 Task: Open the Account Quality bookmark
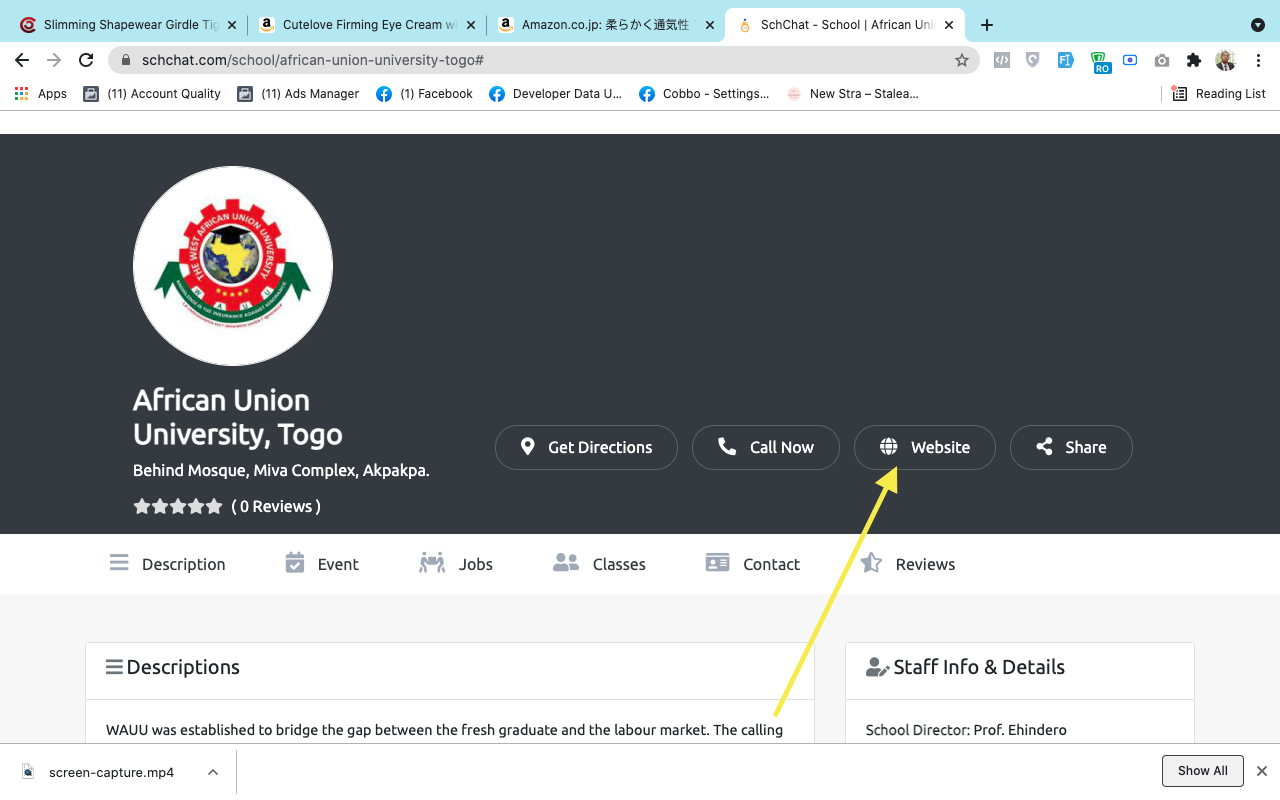152,94
